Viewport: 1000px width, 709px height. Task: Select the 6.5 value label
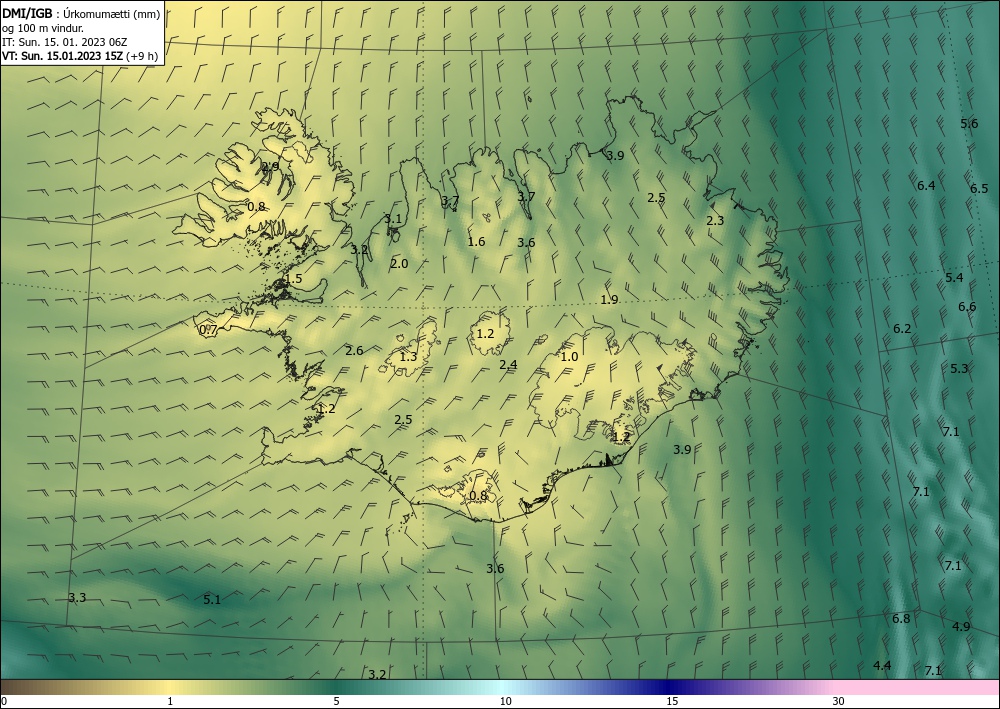click(x=979, y=189)
